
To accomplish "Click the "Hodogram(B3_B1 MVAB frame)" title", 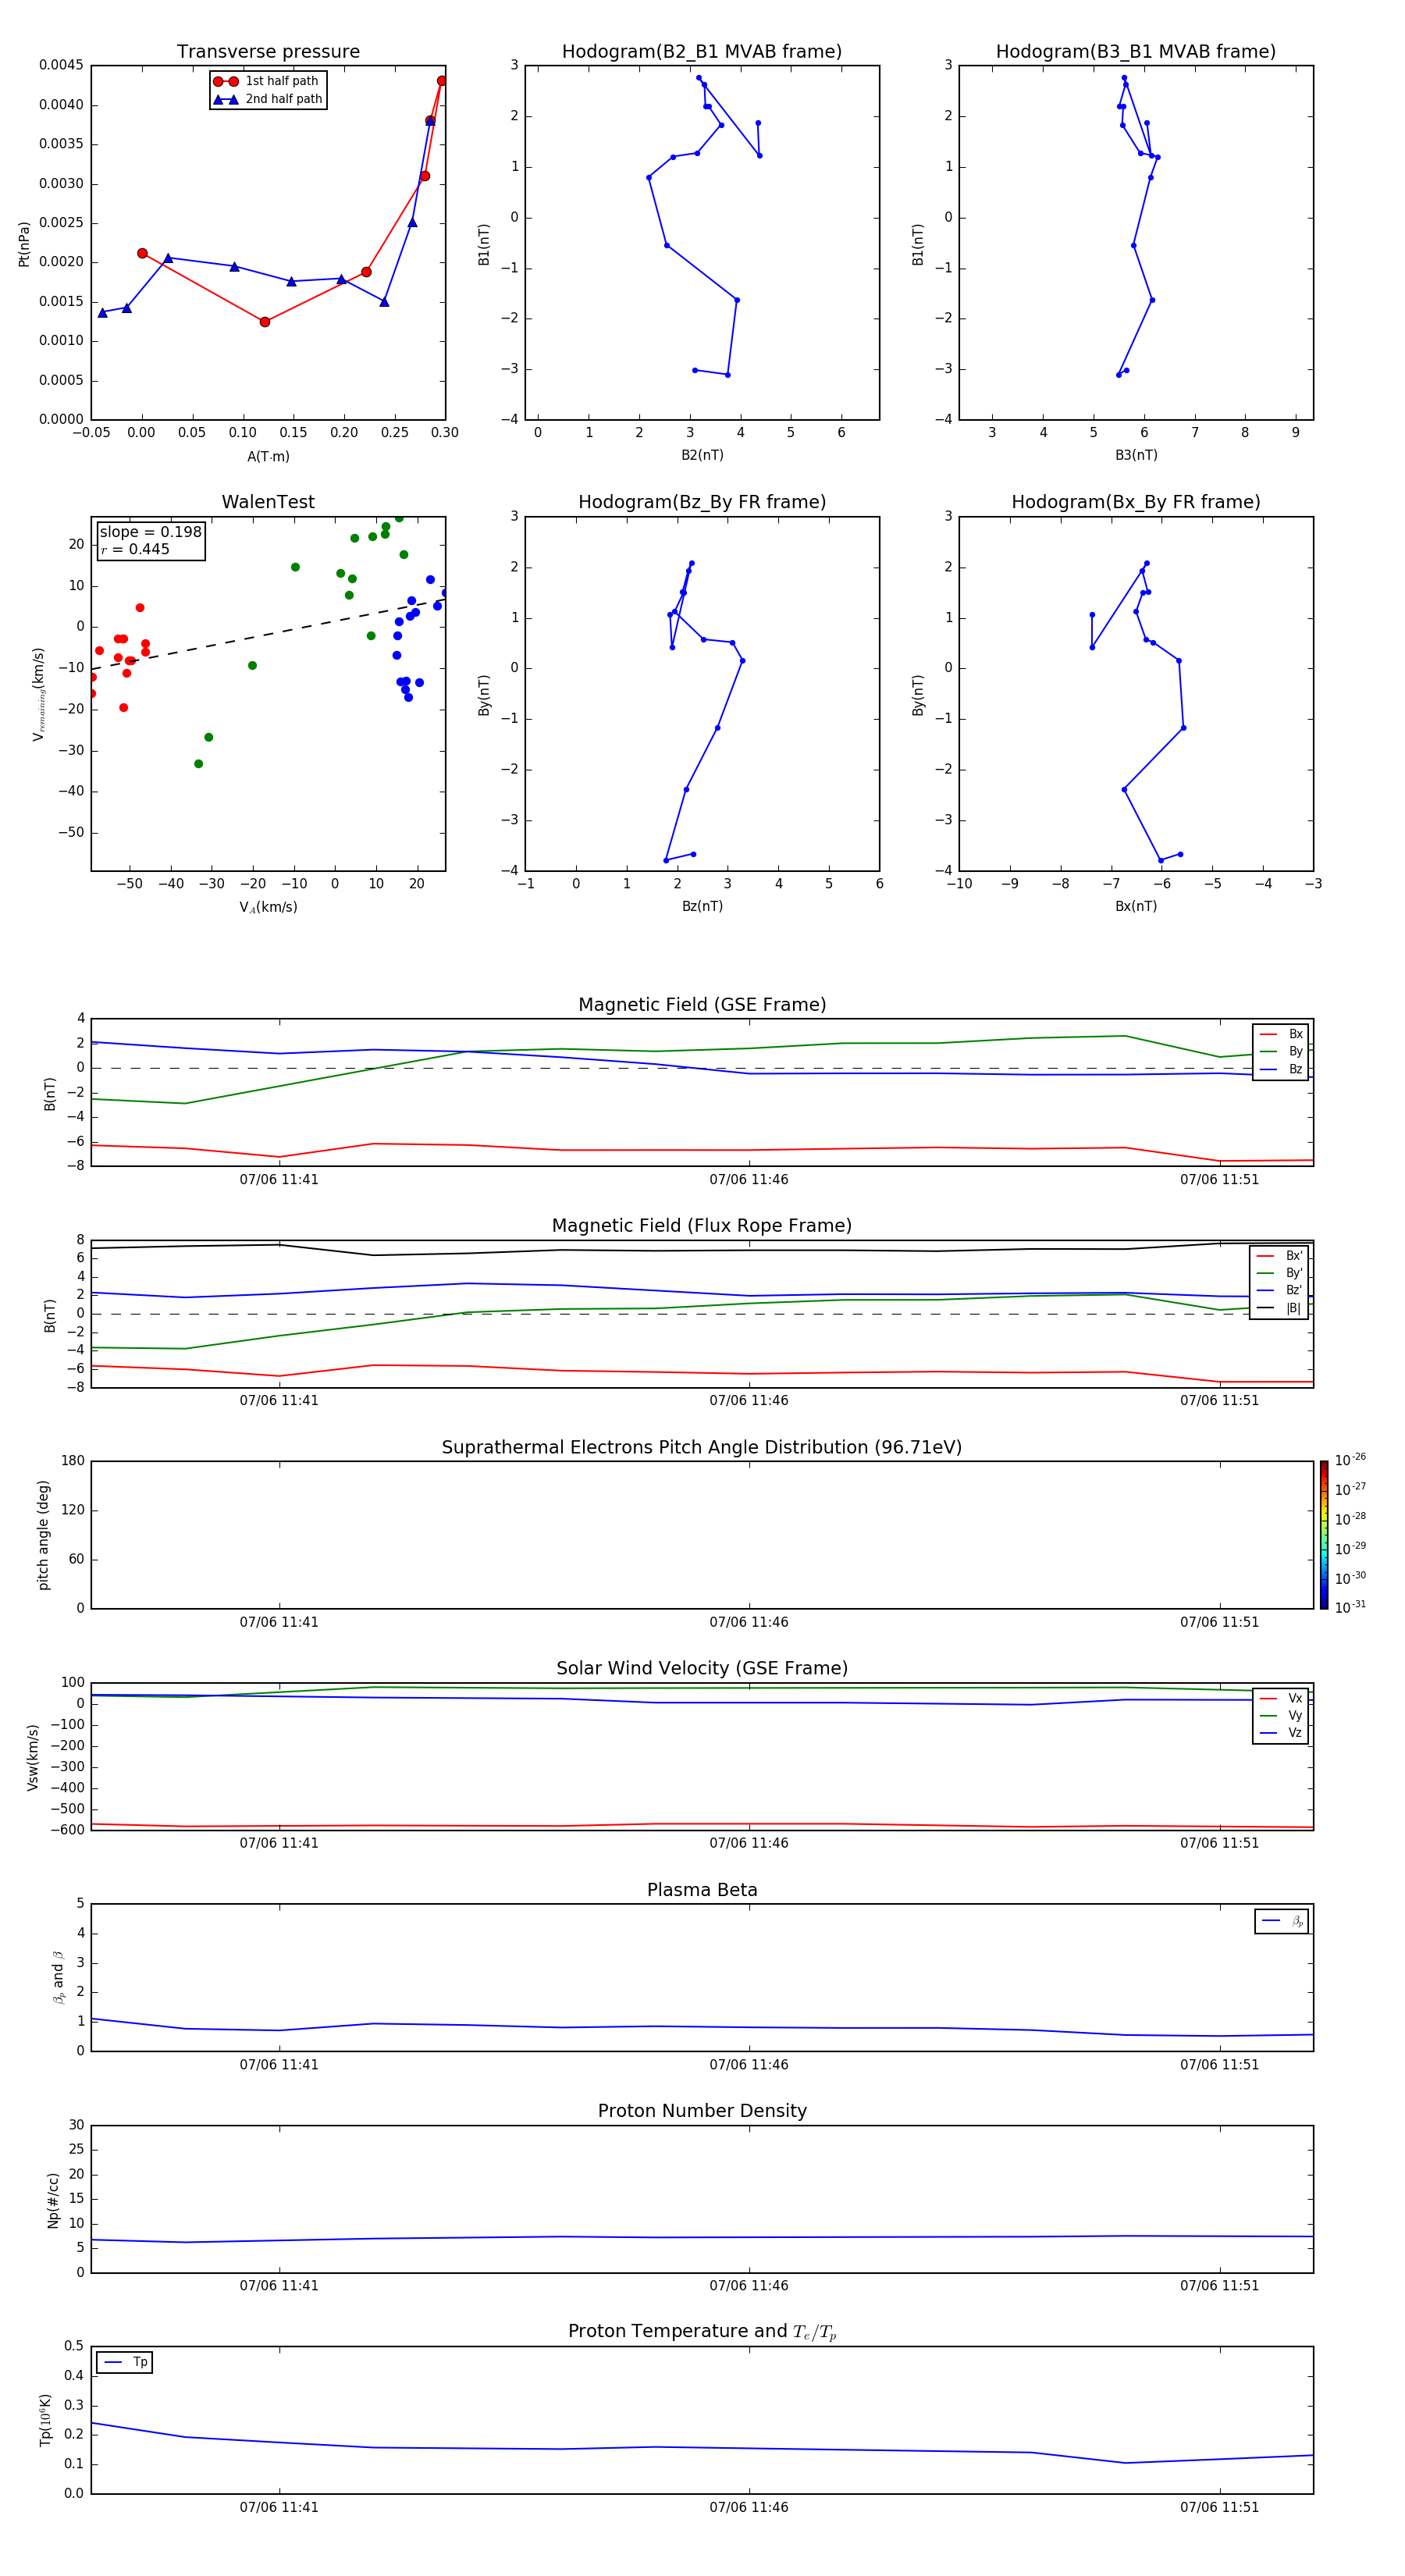I will (1136, 52).
